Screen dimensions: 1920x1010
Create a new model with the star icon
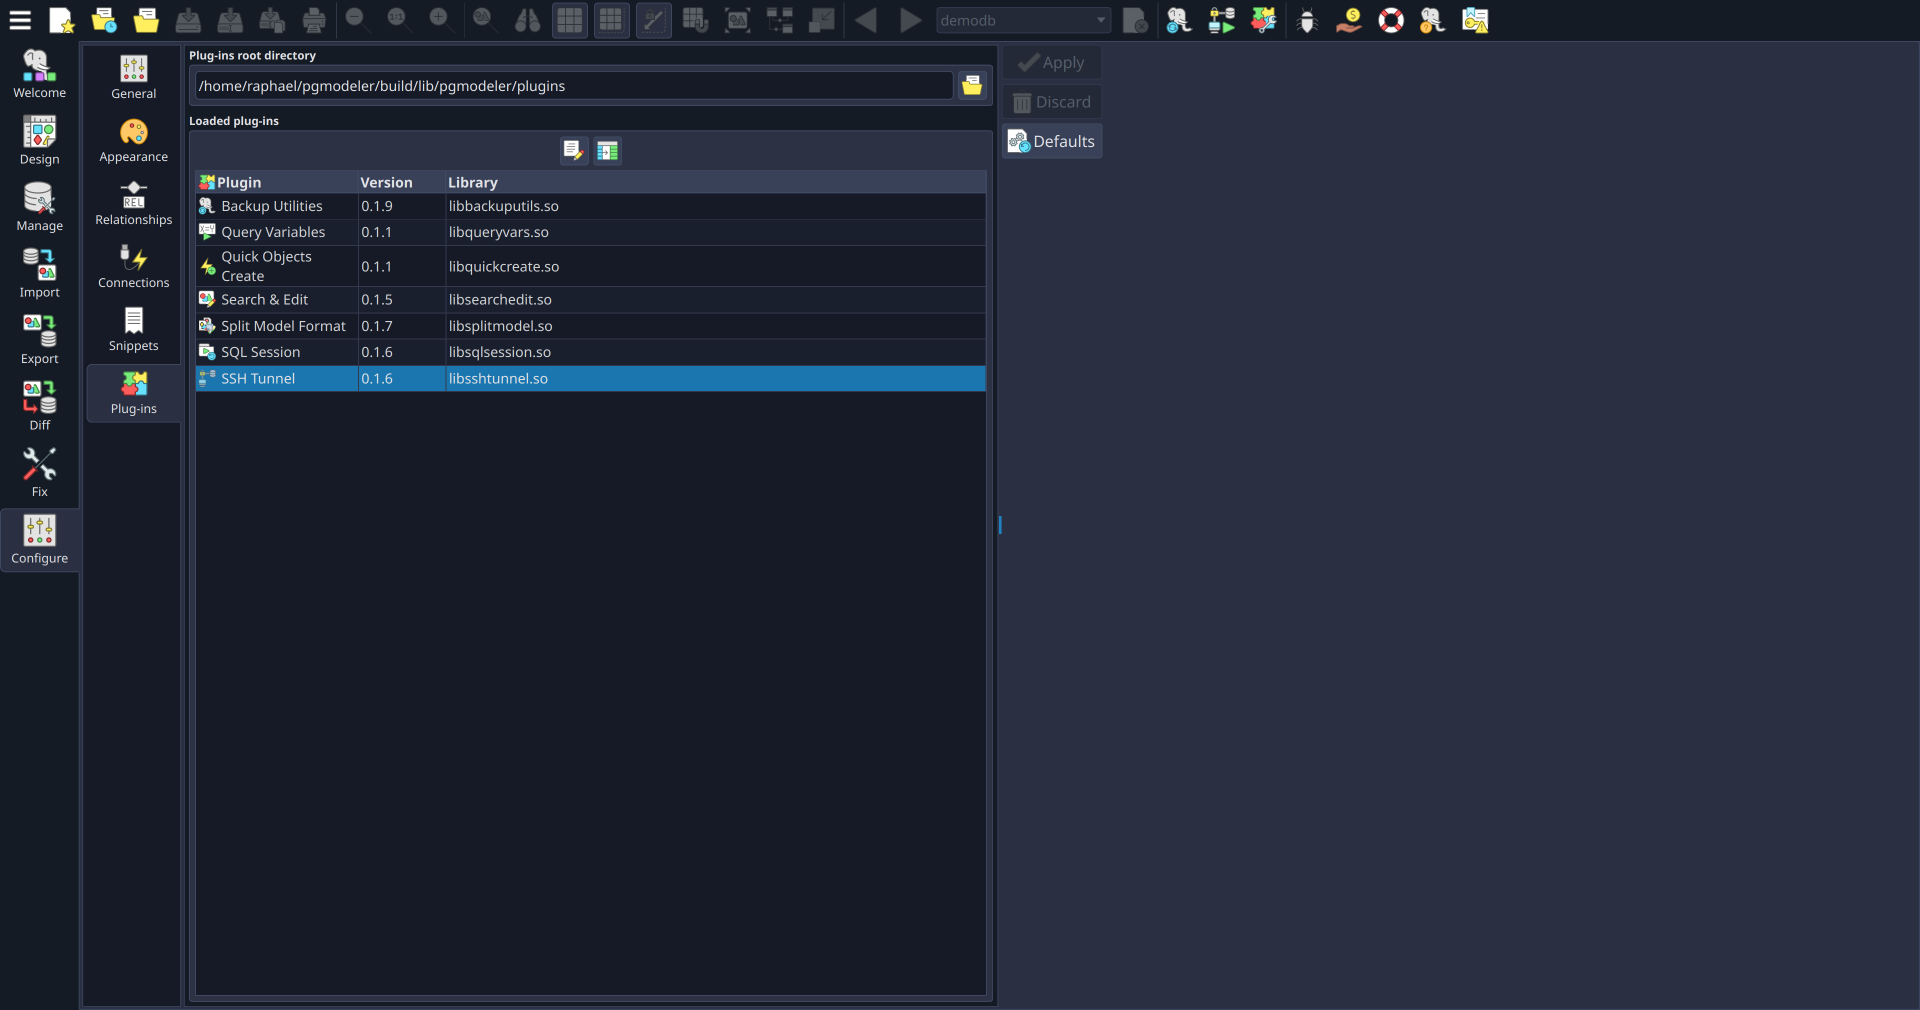coord(62,20)
